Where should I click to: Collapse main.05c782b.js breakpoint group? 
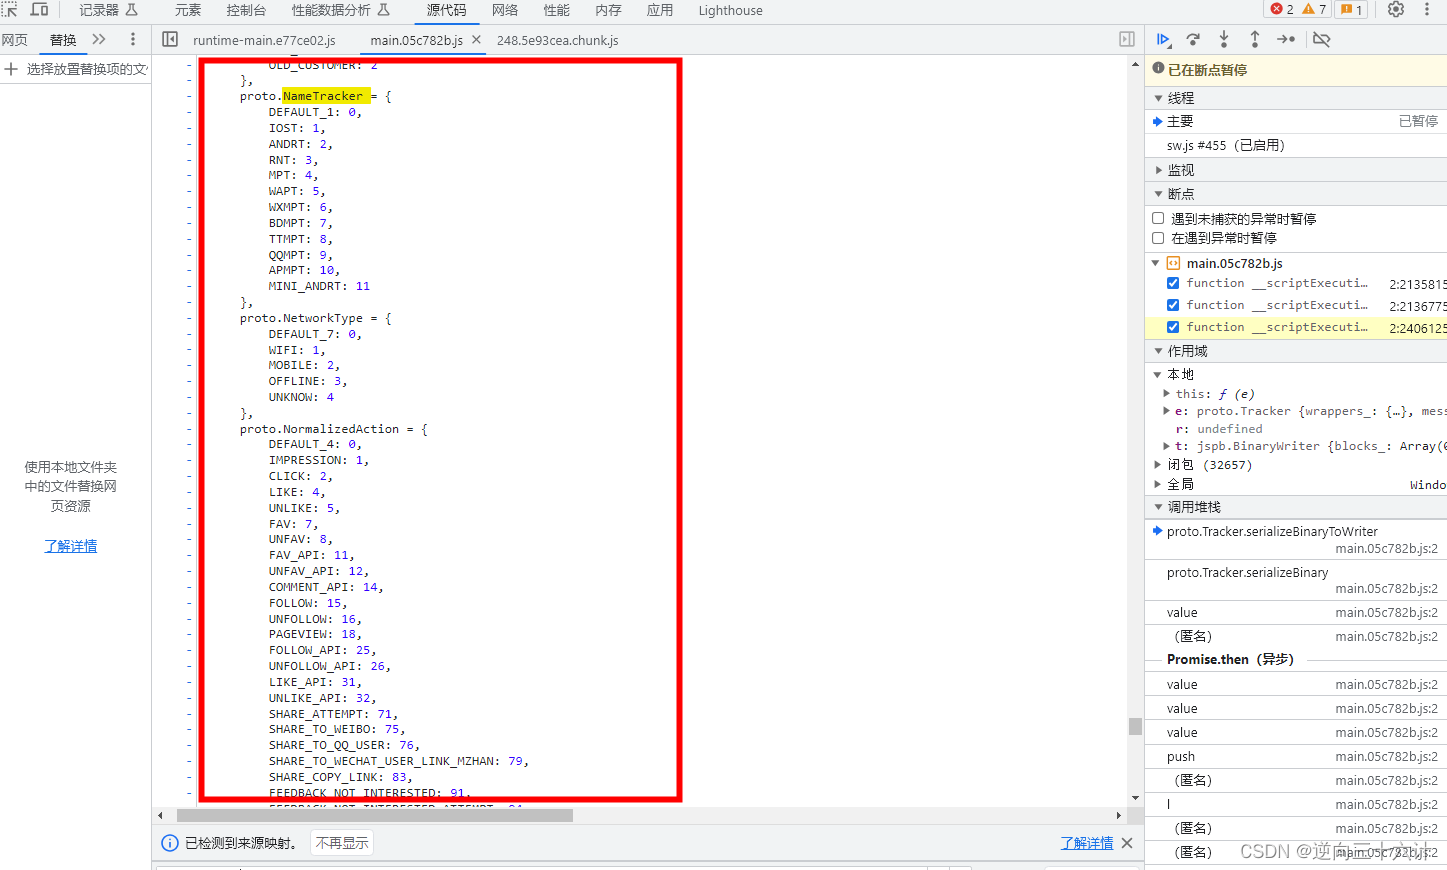(x=1156, y=263)
